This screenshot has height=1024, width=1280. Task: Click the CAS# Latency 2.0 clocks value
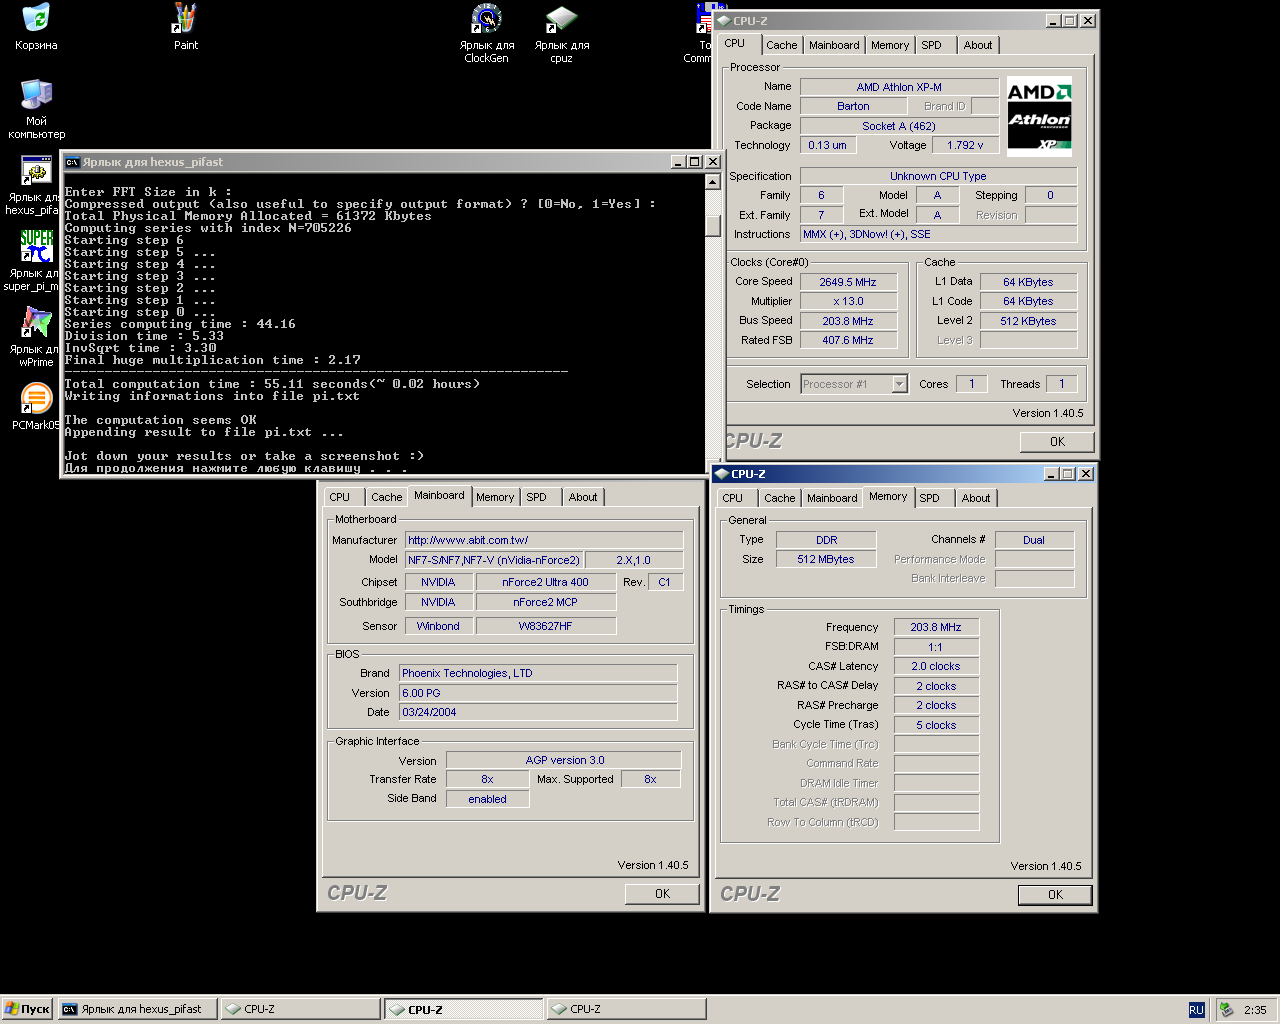coord(936,666)
